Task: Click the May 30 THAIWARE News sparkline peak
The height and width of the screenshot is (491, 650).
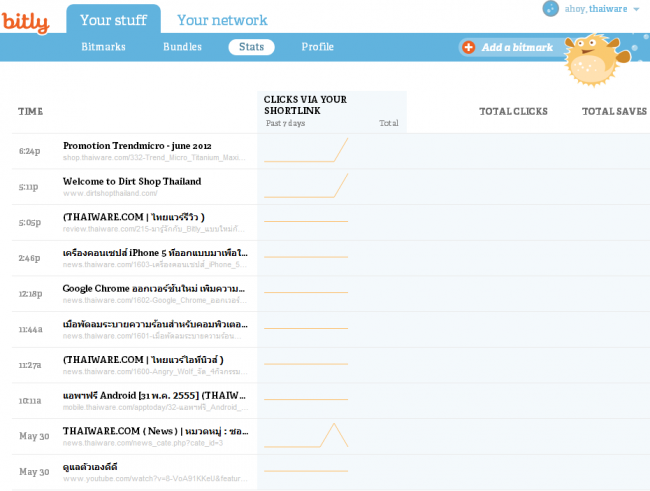Action: pos(334,424)
